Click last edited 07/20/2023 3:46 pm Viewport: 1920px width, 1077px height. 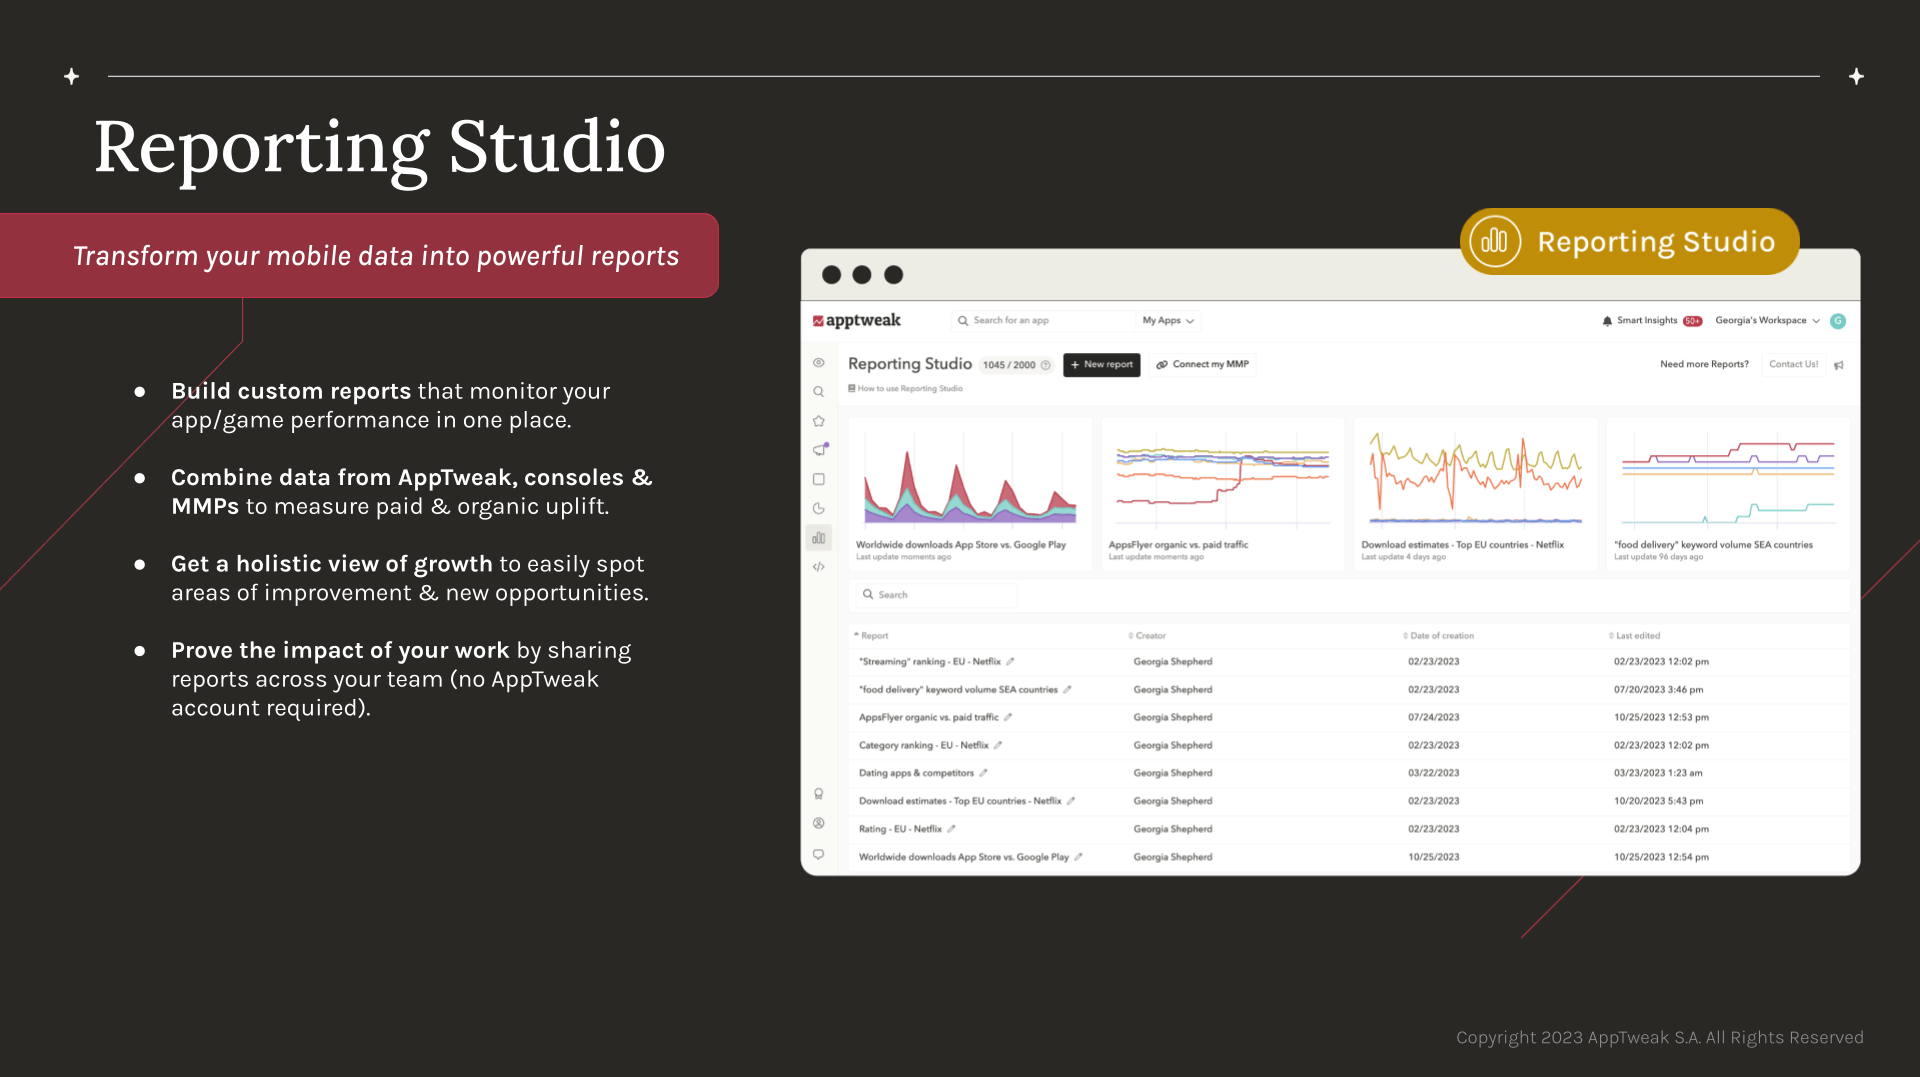tap(1658, 690)
